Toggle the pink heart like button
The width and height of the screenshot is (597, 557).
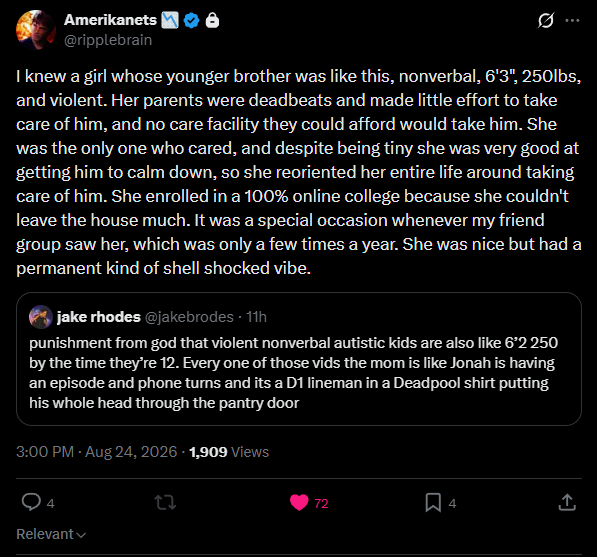pyautogui.click(x=299, y=503)
